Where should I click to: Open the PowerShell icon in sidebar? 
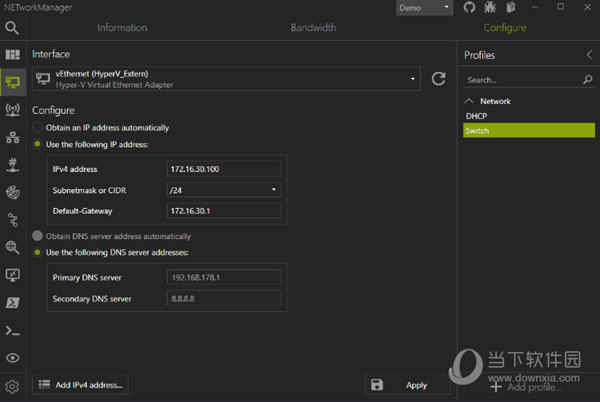pyautogui.click(x=12, y=302)
